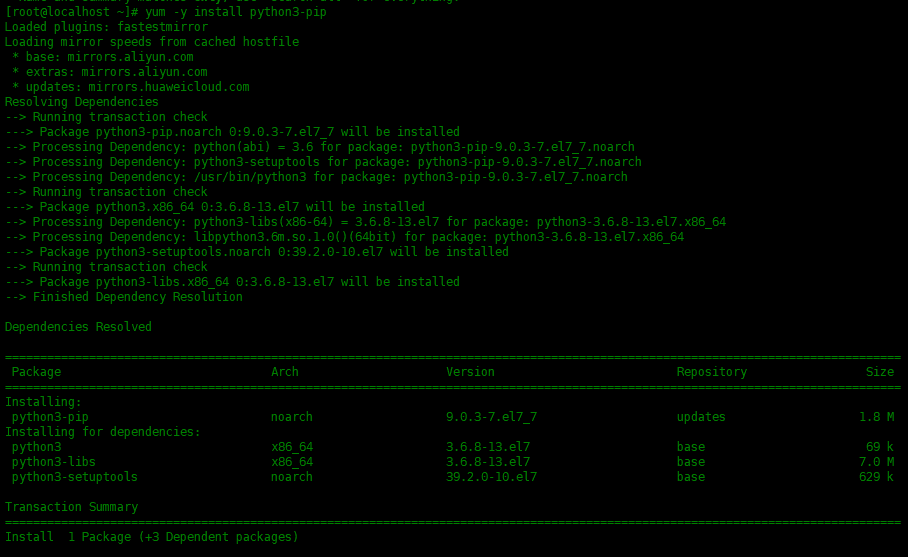Click the '1.8 M' size value
The width and height of the screenshot is (909, 557).
pos(877,417)
